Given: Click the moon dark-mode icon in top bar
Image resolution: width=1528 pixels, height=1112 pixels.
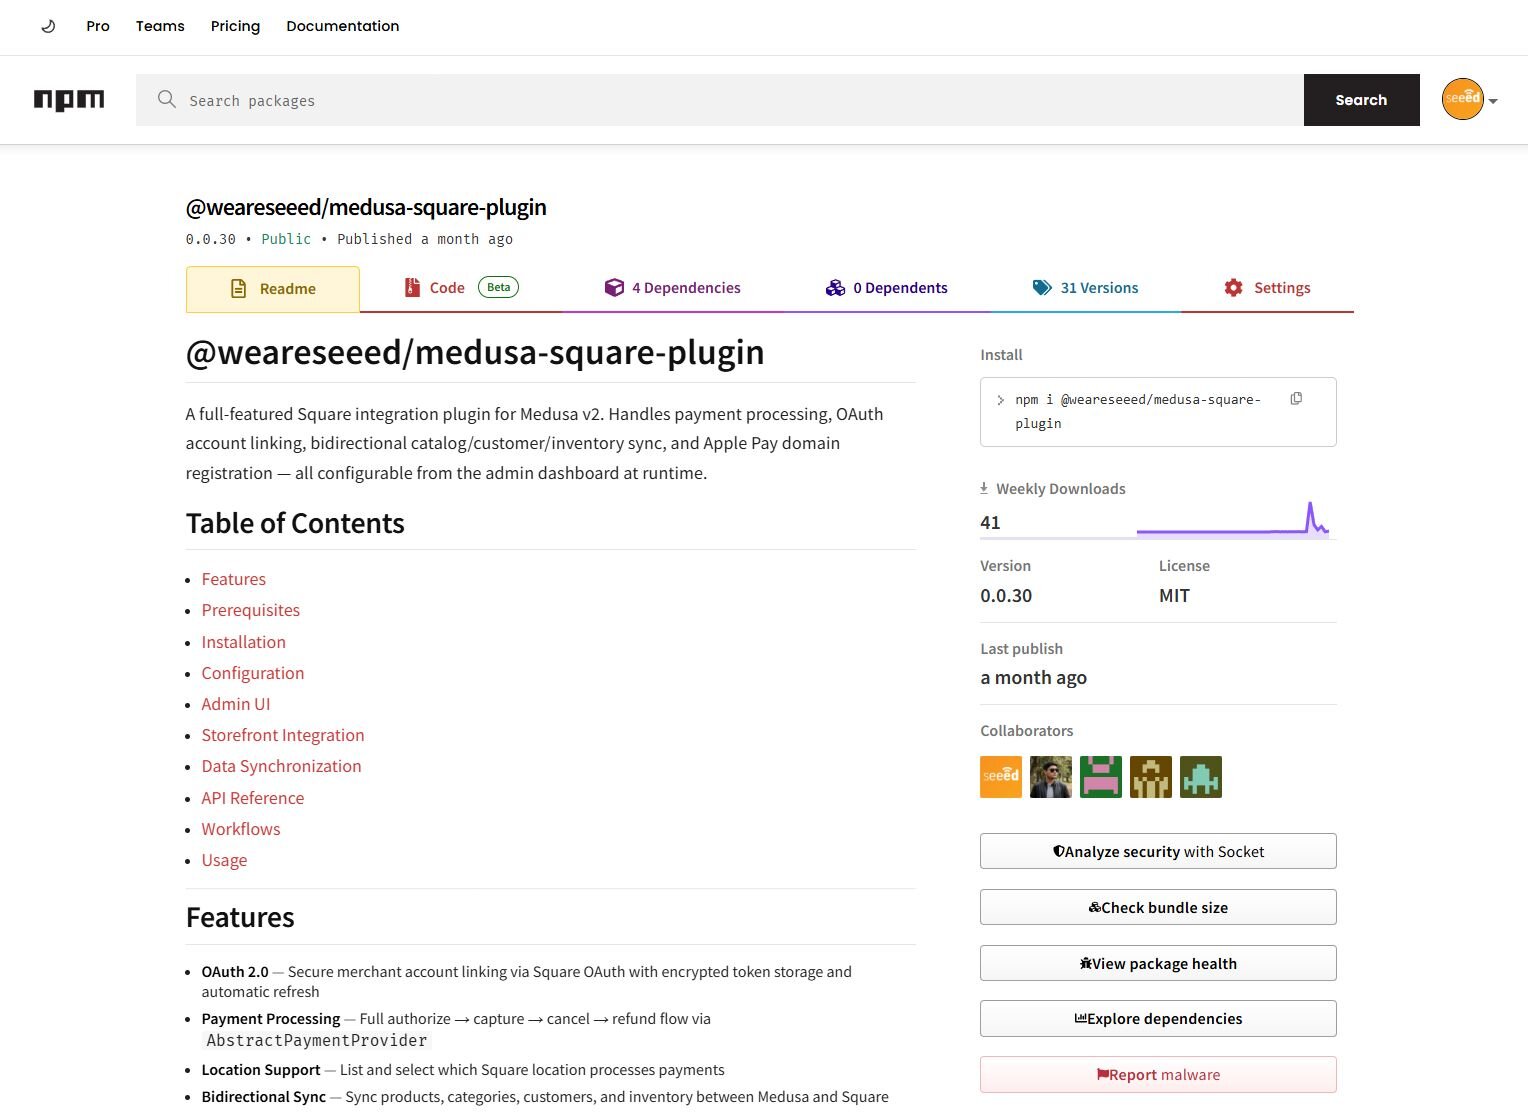Looking at the screenshot, I should pyautogui.click(x=48, y=26).
